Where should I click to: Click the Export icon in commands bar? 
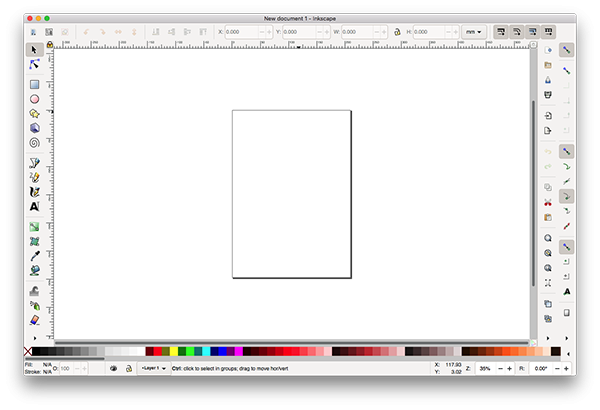pyautogui.click(x=548, y=131)
